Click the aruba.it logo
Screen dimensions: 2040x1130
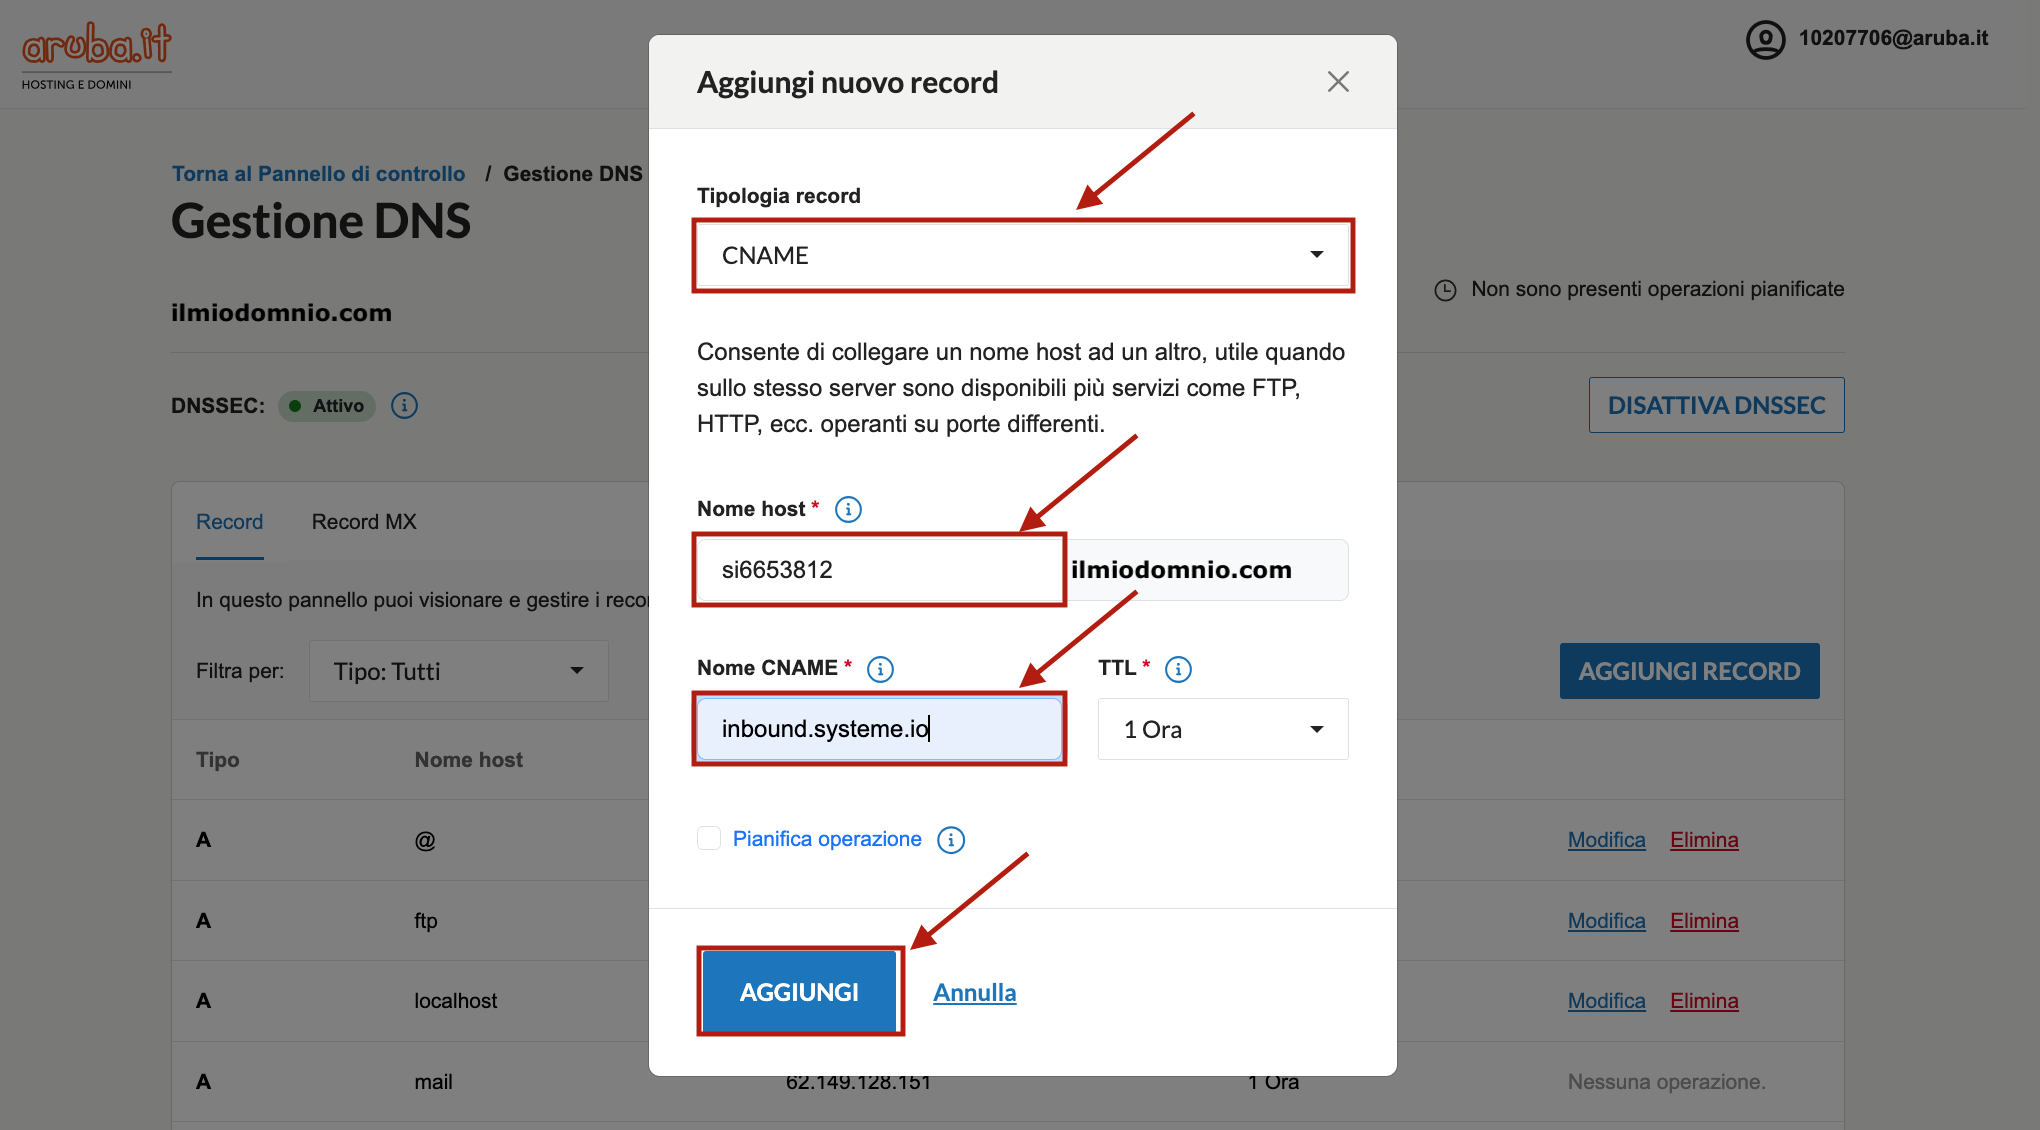(x=96, y=56)
